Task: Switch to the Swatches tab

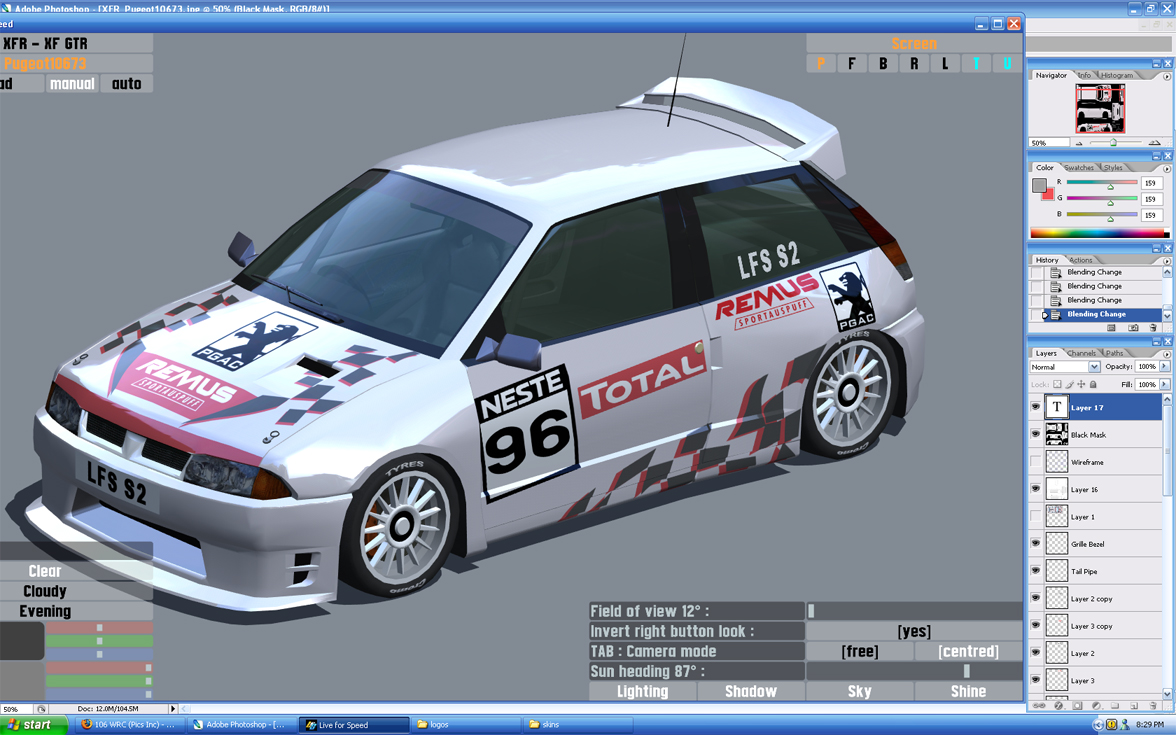Action: [x=1078, y=168]
